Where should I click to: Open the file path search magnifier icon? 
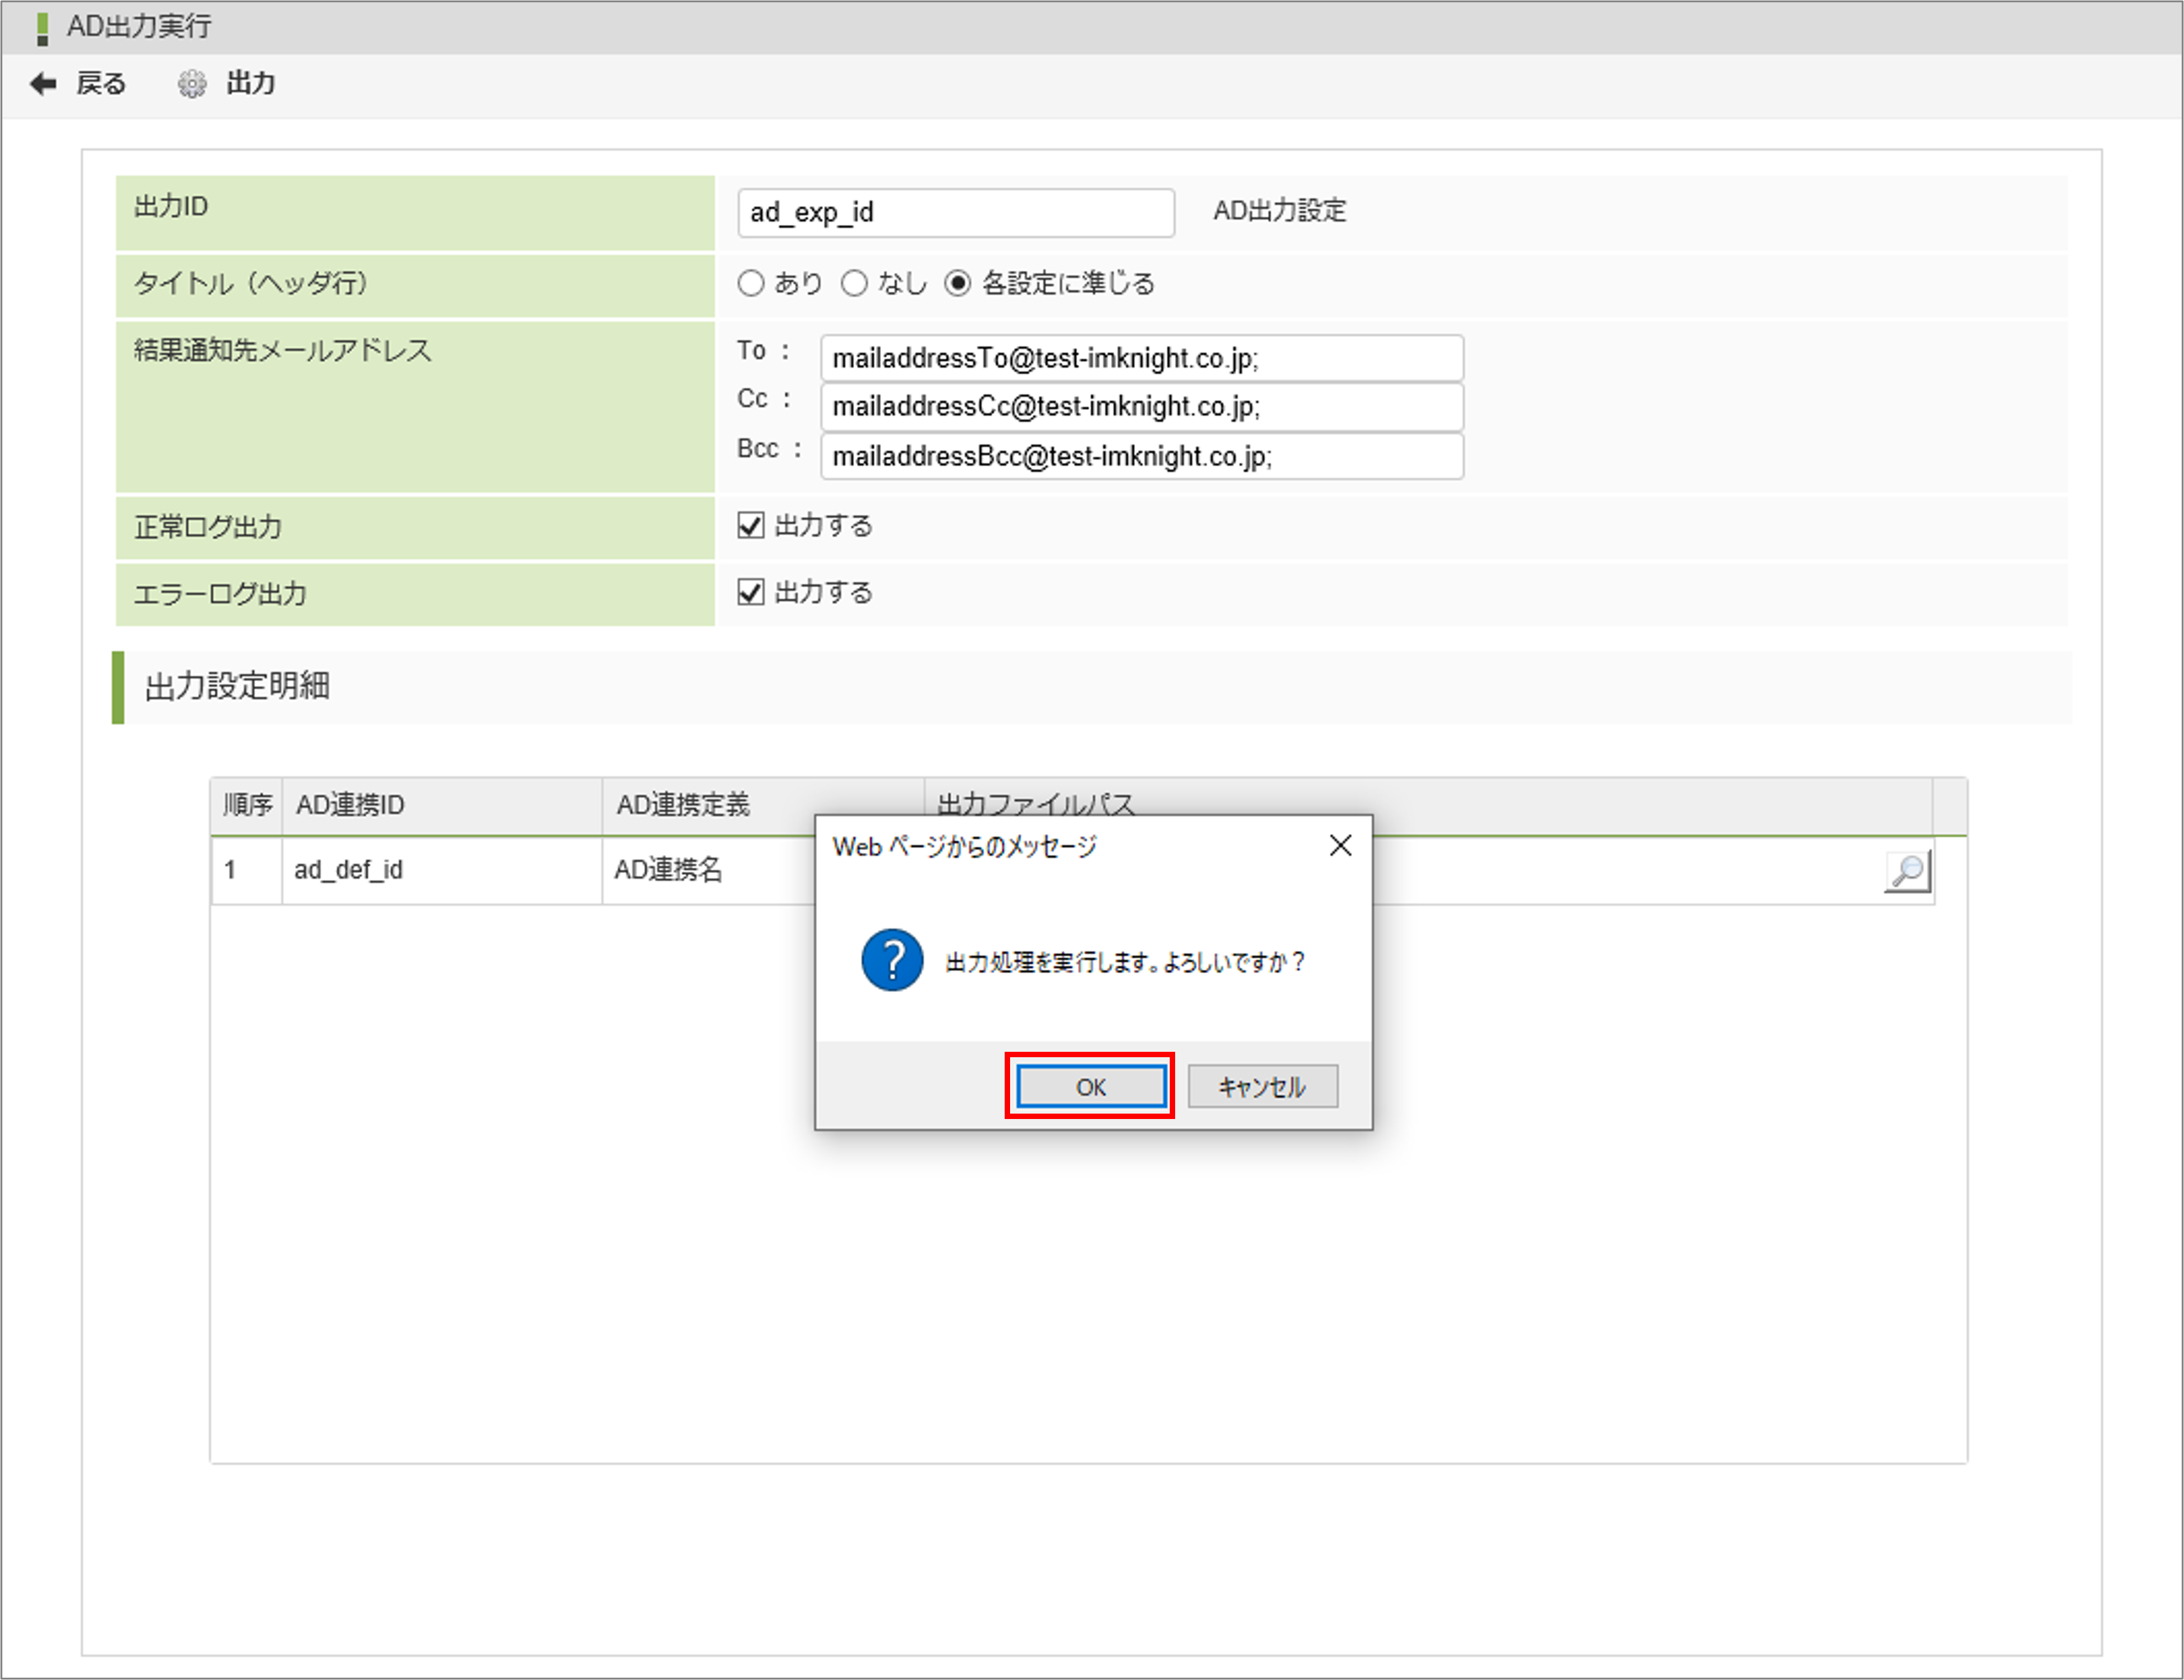coord(1908,871)
